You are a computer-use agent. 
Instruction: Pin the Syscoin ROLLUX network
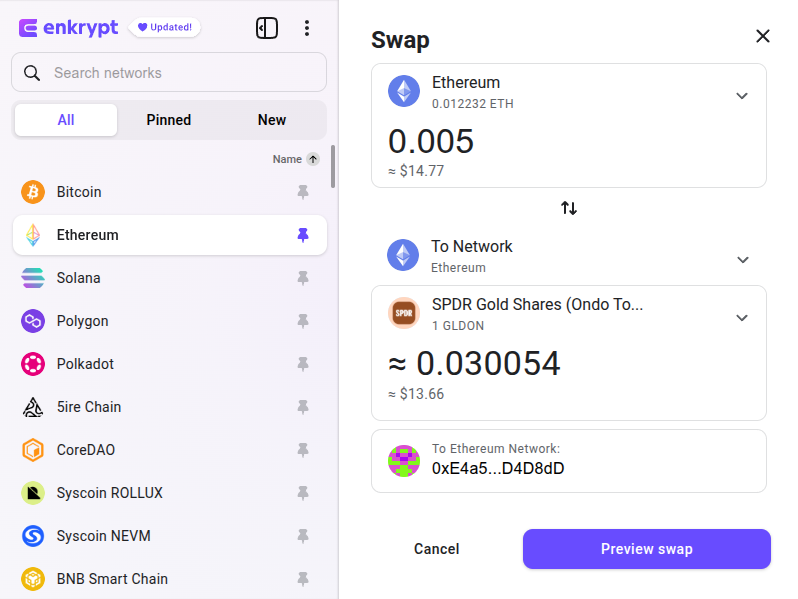[x=303, y=493]
